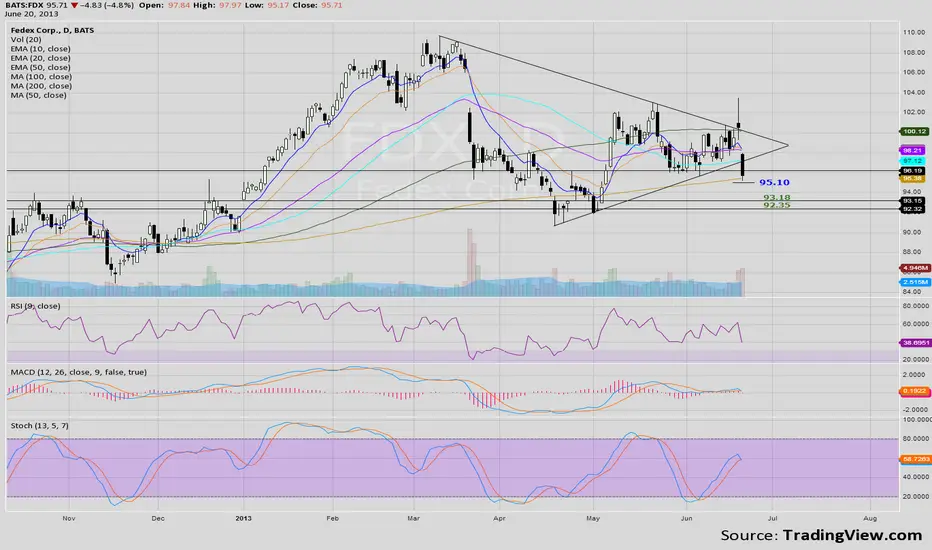Click the 'Jul' label on time axis
This screenshot has height=550, width=932.
click(x=772, y=518)
